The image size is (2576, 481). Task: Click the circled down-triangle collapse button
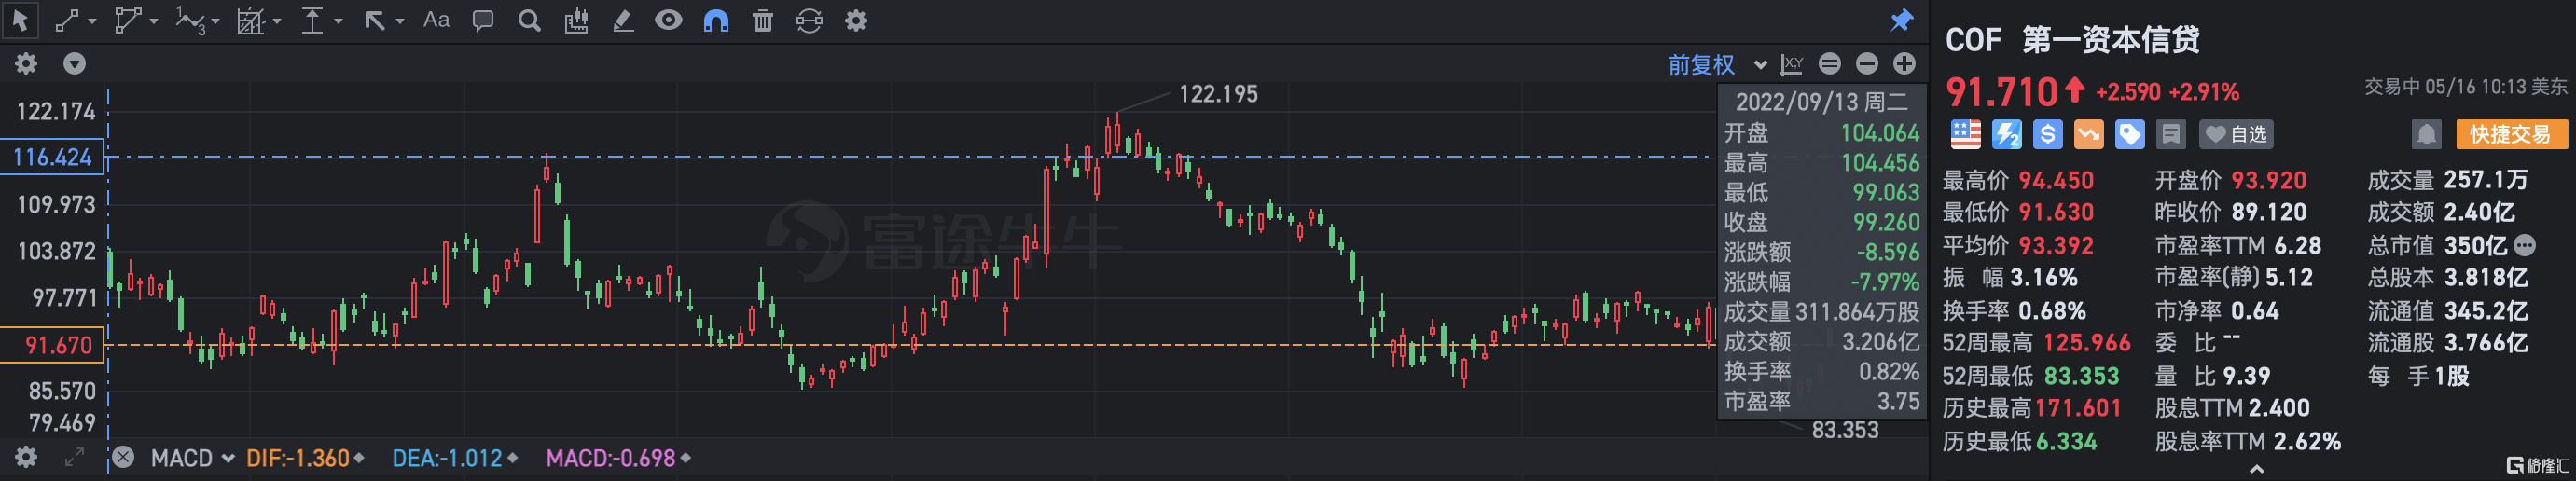pyautogui.click(x=74, y=63)
